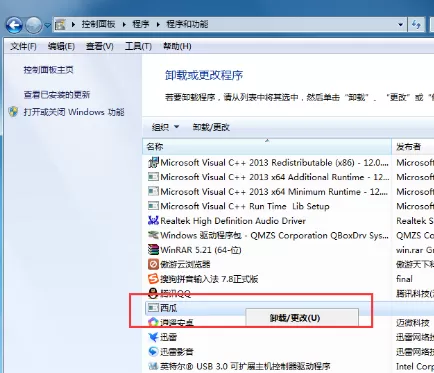Click the refresh button beside address bar
The image size is (434, 373).
[416, 24]
